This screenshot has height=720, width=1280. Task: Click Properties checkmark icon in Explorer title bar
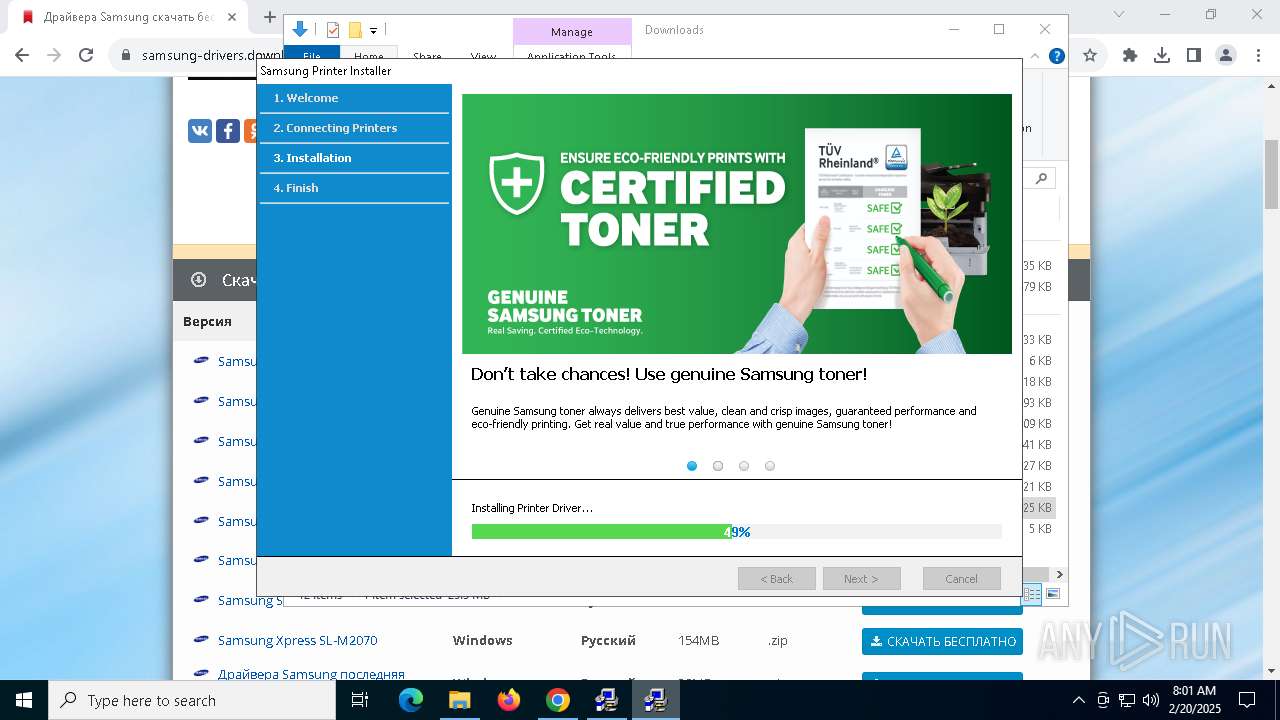(333, 30)
